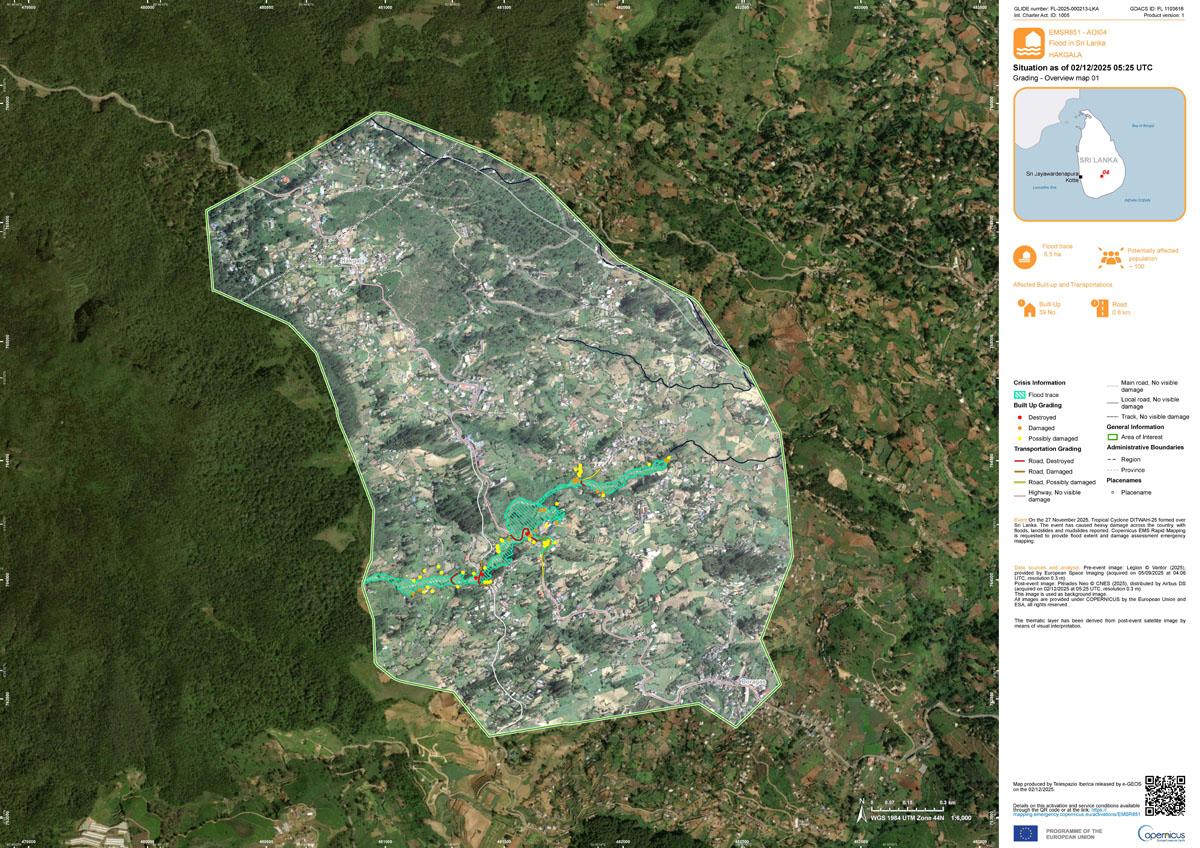Click the red Destroyed legend dot
Image resolution: width=1200 pixels, height=848 pixels.
(1020, 417)
